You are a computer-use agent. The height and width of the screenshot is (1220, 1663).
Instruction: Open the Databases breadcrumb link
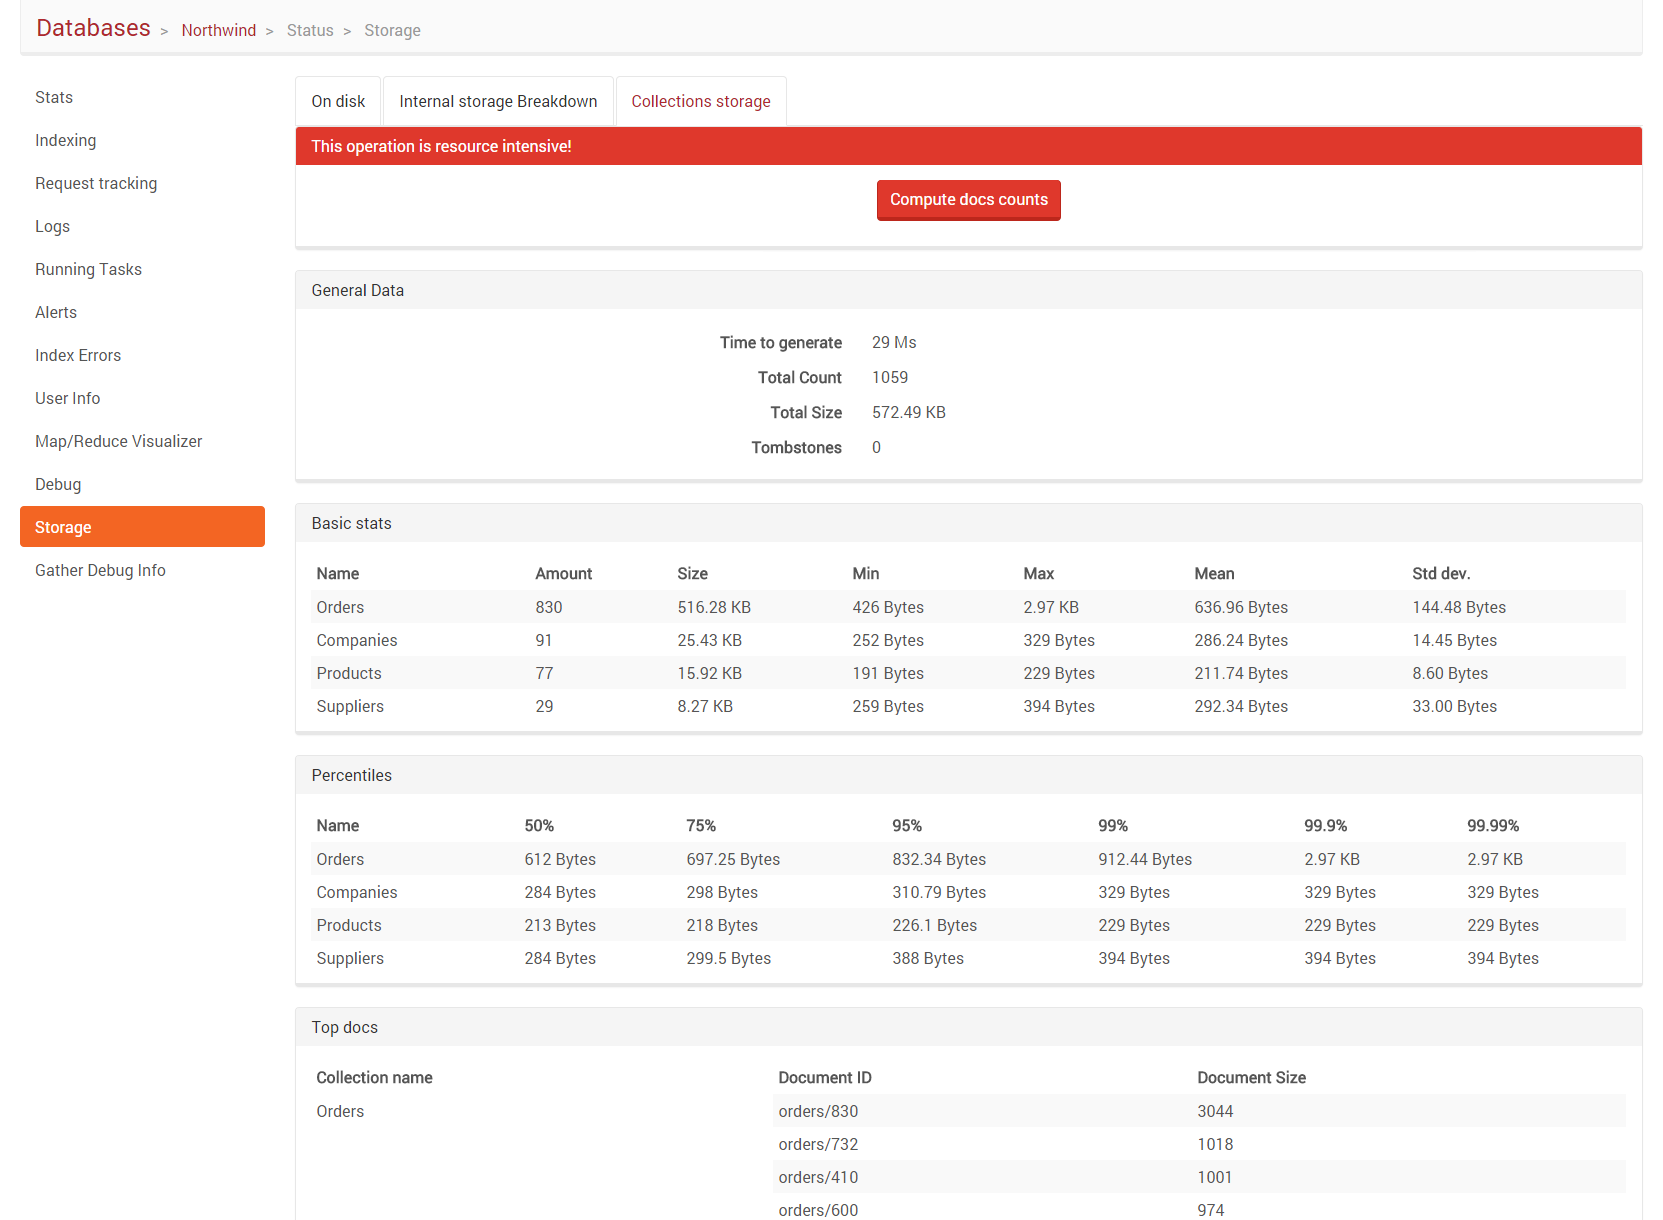[x=93, y=28]
